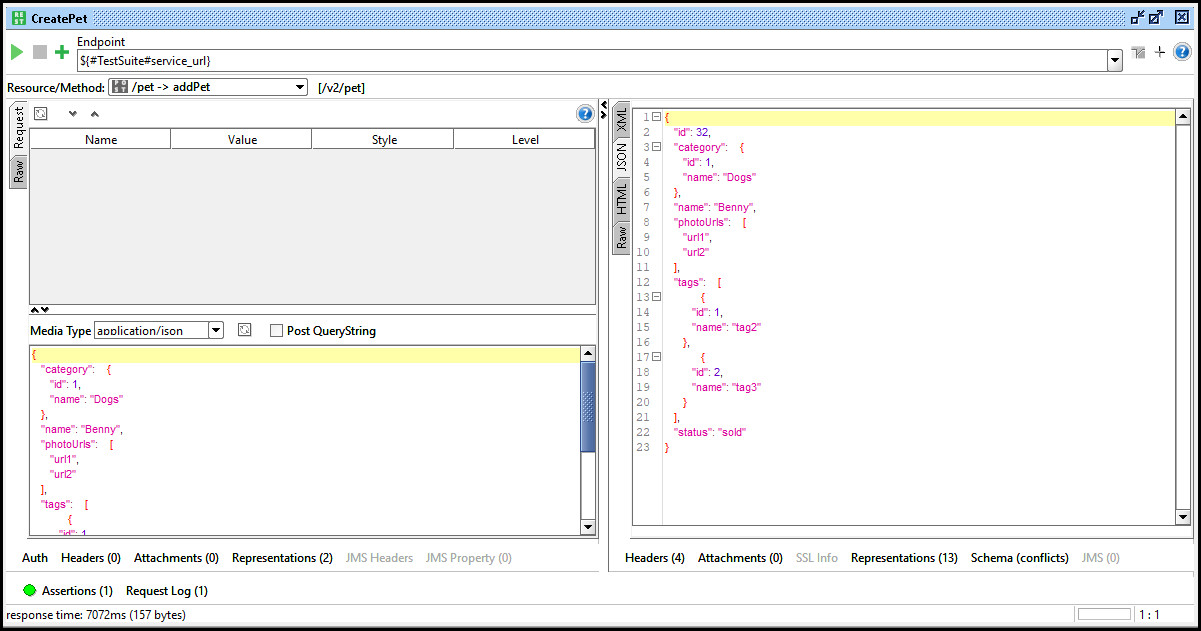This screenshot has height=631, width=1201.
Task: Click the "status": "sold" line in response
Action: pyautogui.click(x=710, y=432)
